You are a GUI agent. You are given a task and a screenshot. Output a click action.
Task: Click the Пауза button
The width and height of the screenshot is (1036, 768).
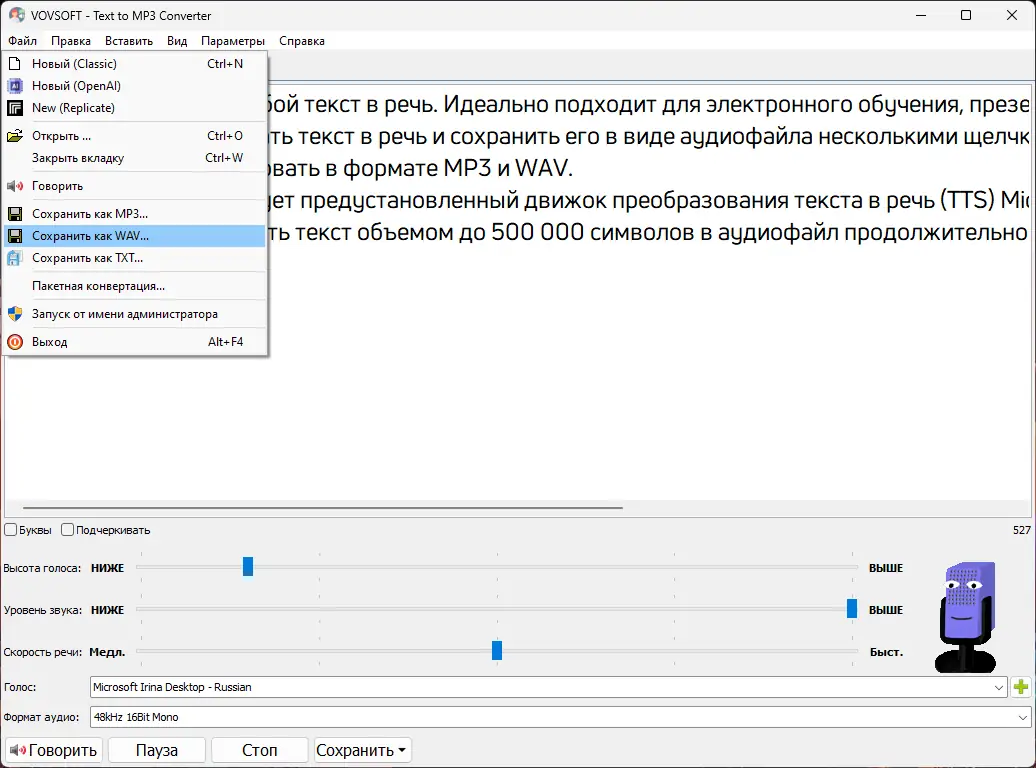[157, 750]
